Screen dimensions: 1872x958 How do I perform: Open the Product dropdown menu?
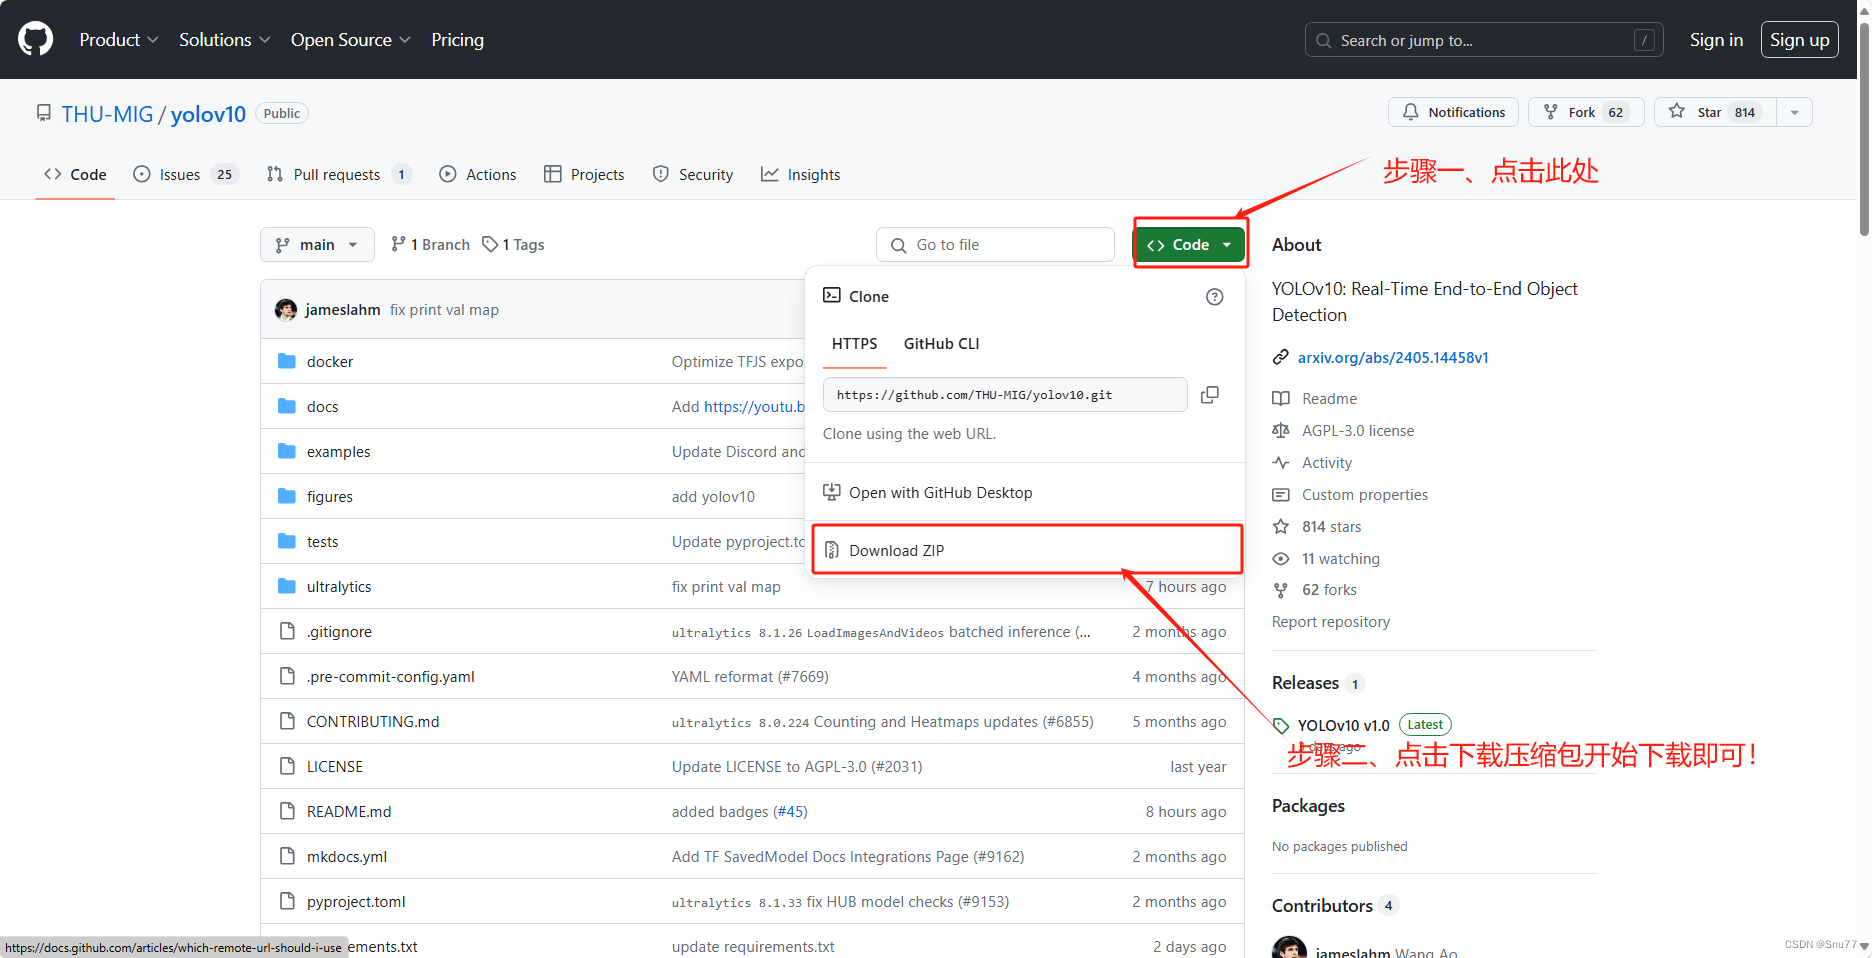pyautogui.click(x=119, y=40)
